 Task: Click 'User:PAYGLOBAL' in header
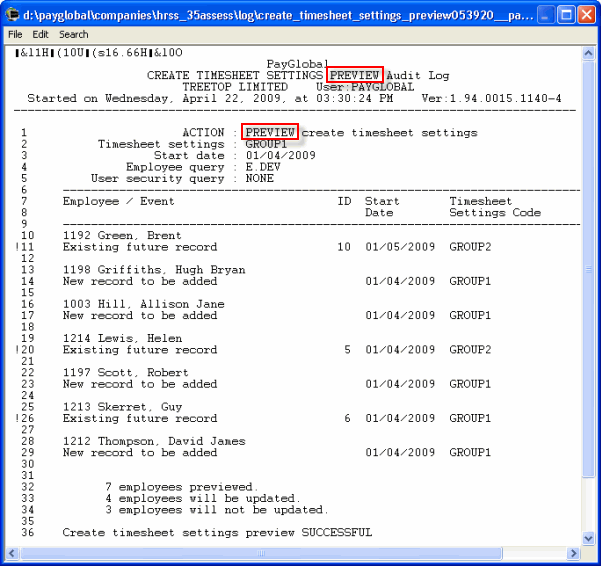coord(365,87)
